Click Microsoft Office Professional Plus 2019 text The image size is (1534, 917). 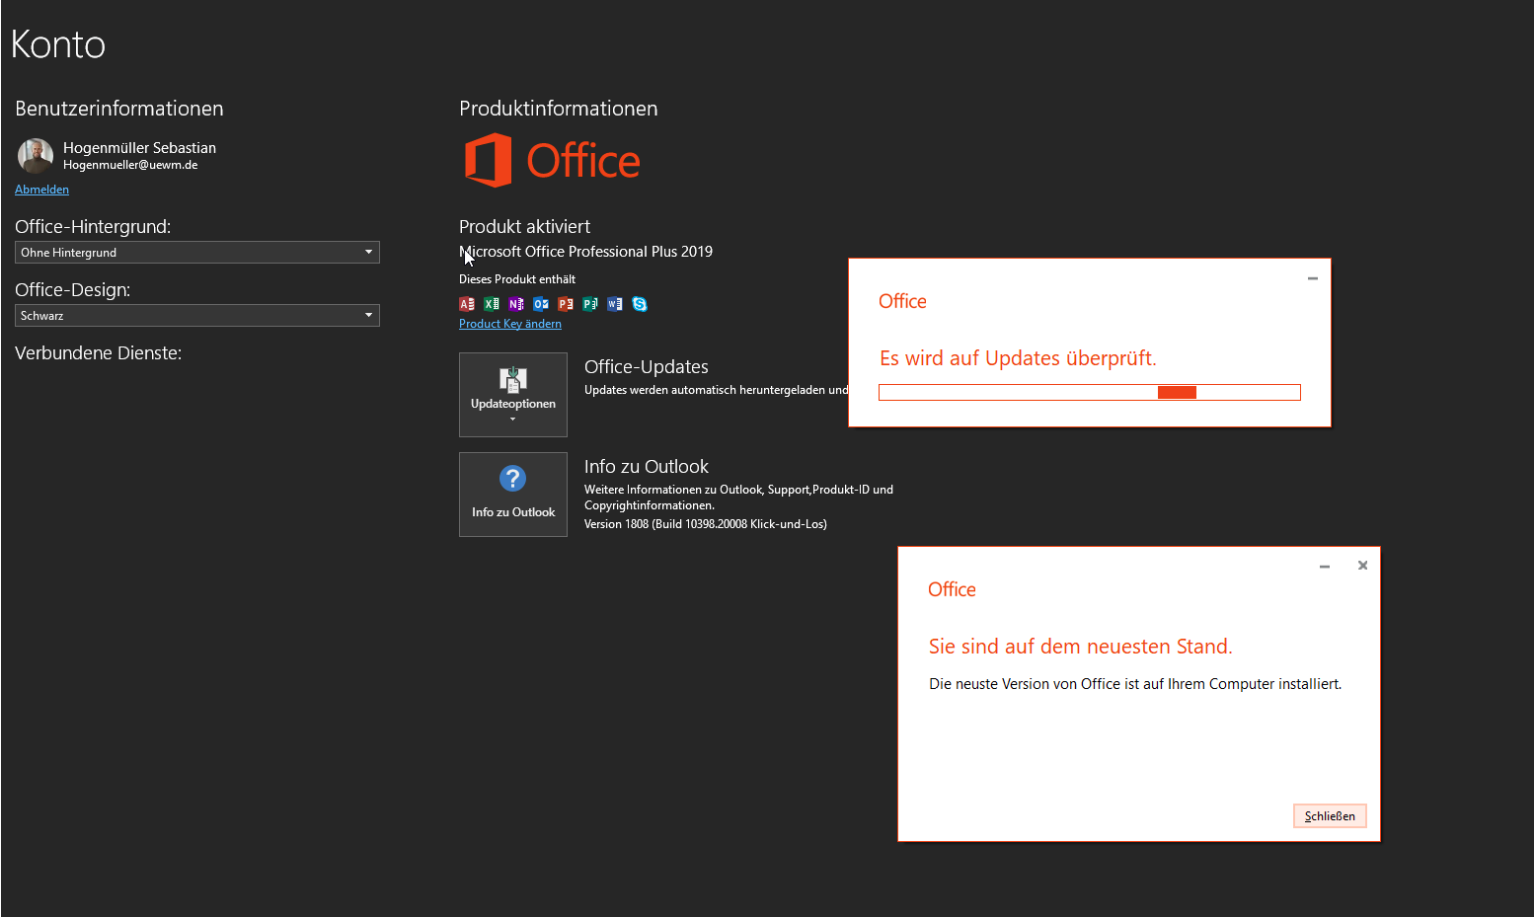[x=586, y=252]
